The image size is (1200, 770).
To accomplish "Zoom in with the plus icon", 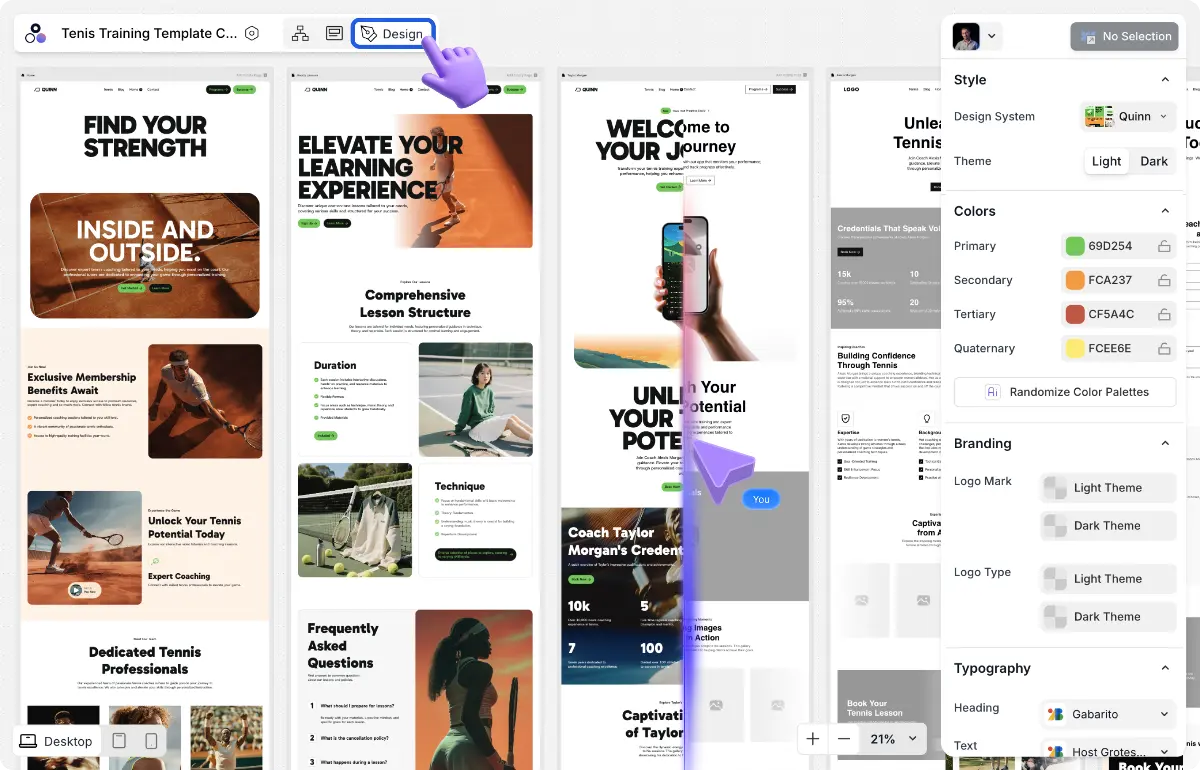I will pos(813,739).
